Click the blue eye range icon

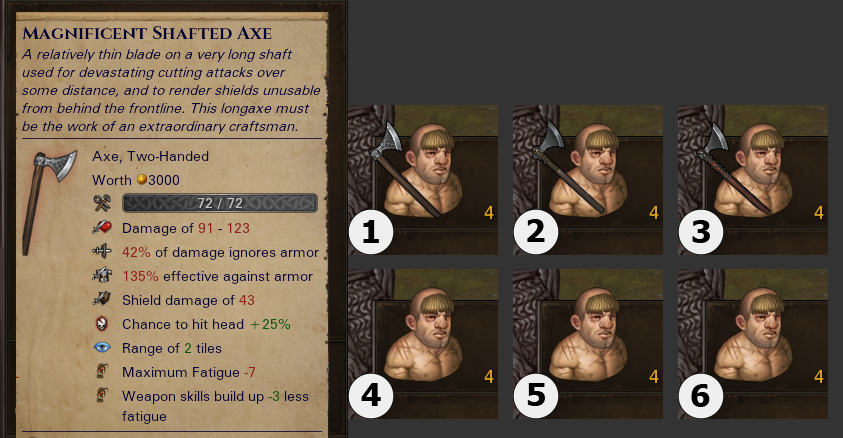tap(102, 348)
